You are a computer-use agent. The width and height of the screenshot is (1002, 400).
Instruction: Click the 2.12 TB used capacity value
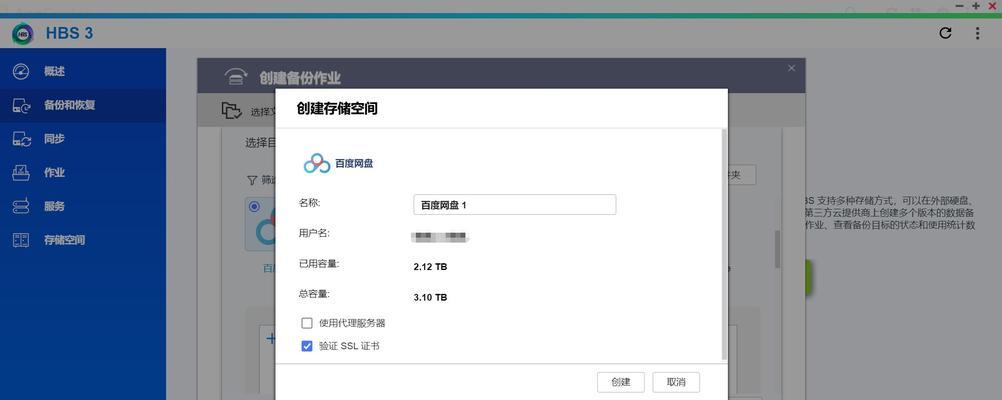pos(431,266)
